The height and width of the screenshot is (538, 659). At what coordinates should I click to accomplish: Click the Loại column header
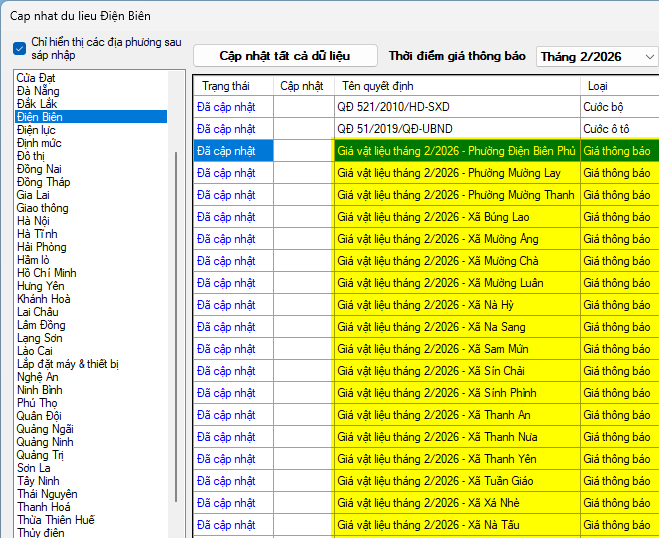(597, 86)
